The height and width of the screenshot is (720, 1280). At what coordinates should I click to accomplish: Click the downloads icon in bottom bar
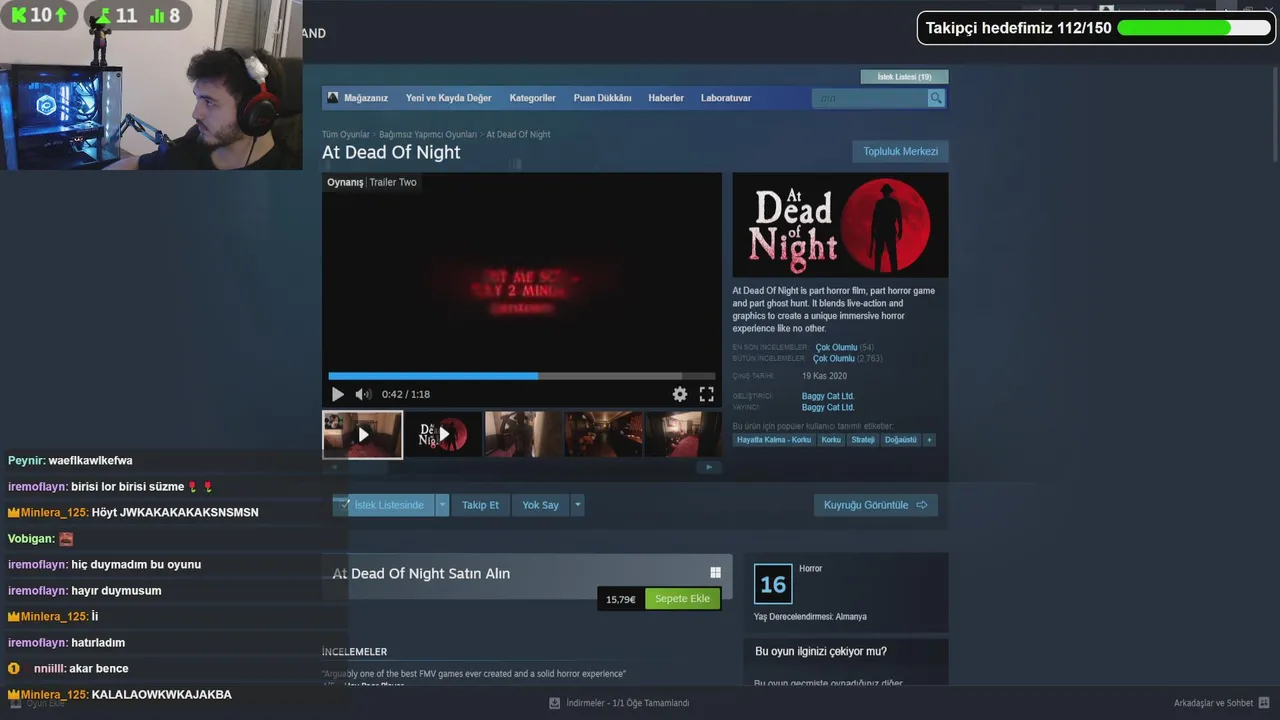coord(554,703)
